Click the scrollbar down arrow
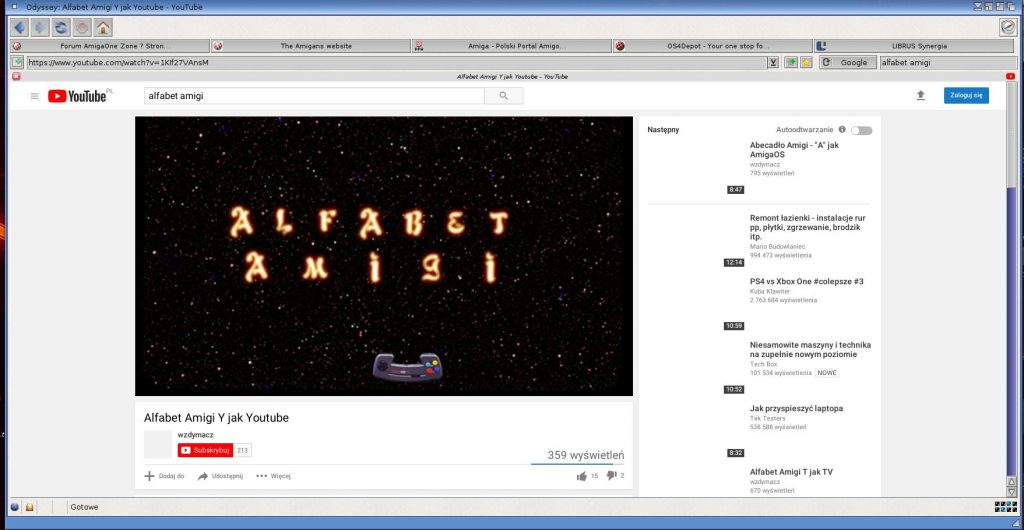 1012,491
